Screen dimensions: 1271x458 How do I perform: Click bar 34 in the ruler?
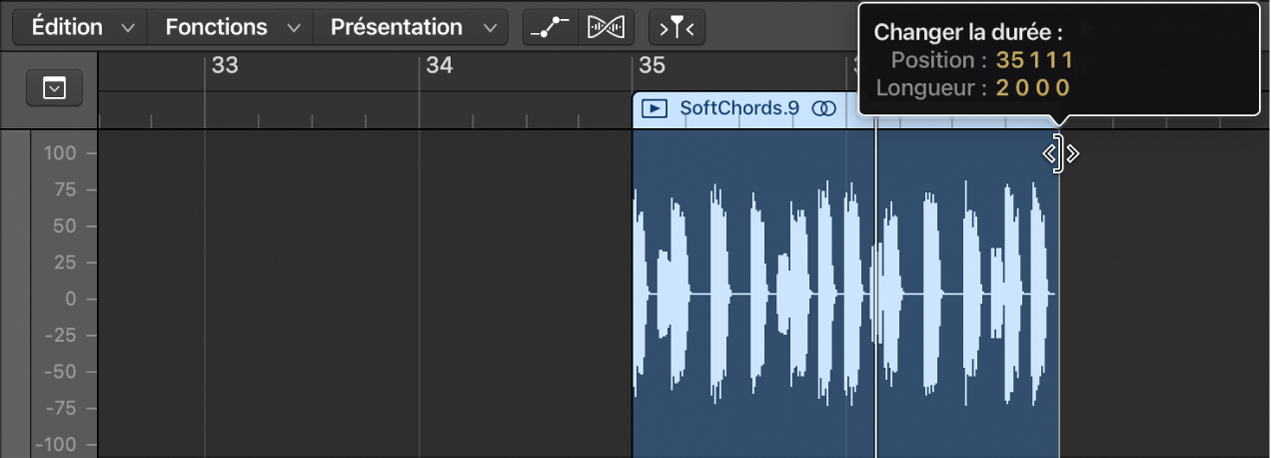tap(439, 66)
